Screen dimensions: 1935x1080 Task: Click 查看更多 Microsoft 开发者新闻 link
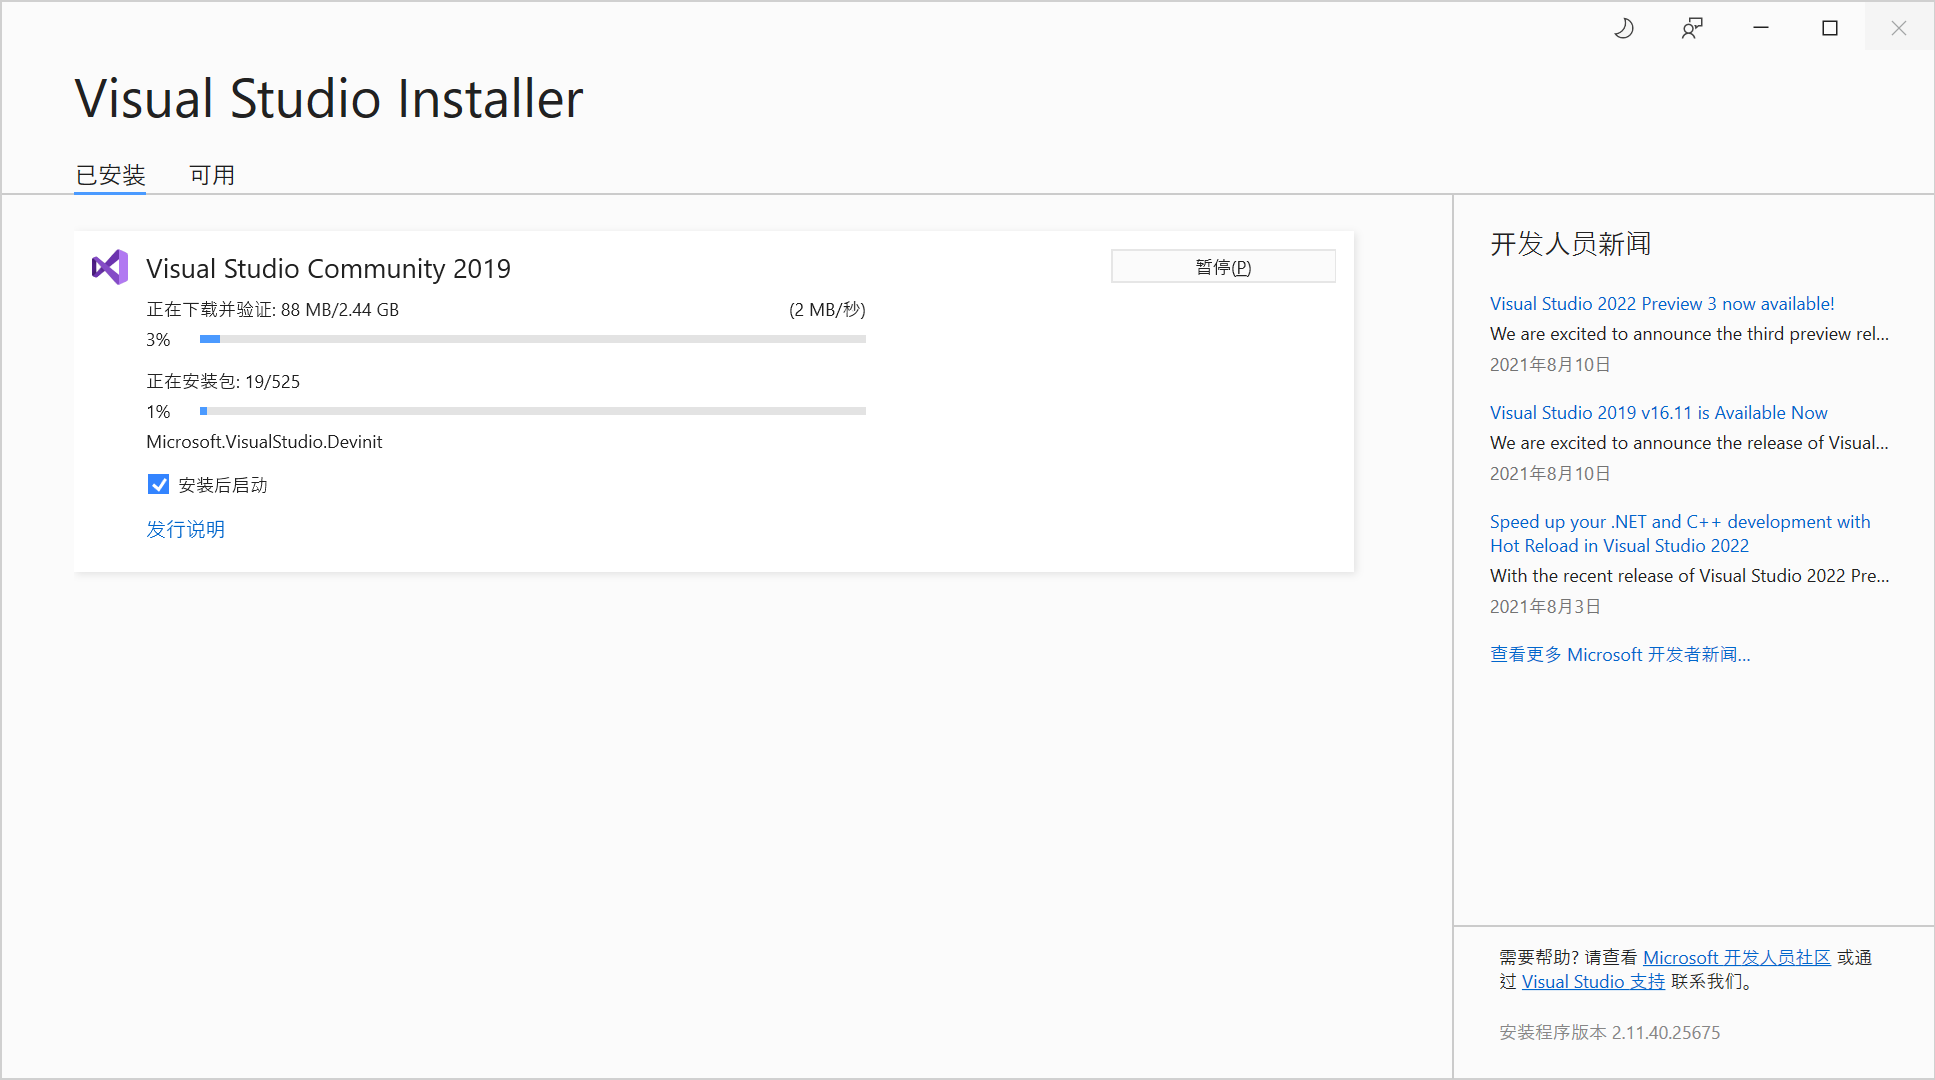pyautogui.click(x=1619, y=654)
